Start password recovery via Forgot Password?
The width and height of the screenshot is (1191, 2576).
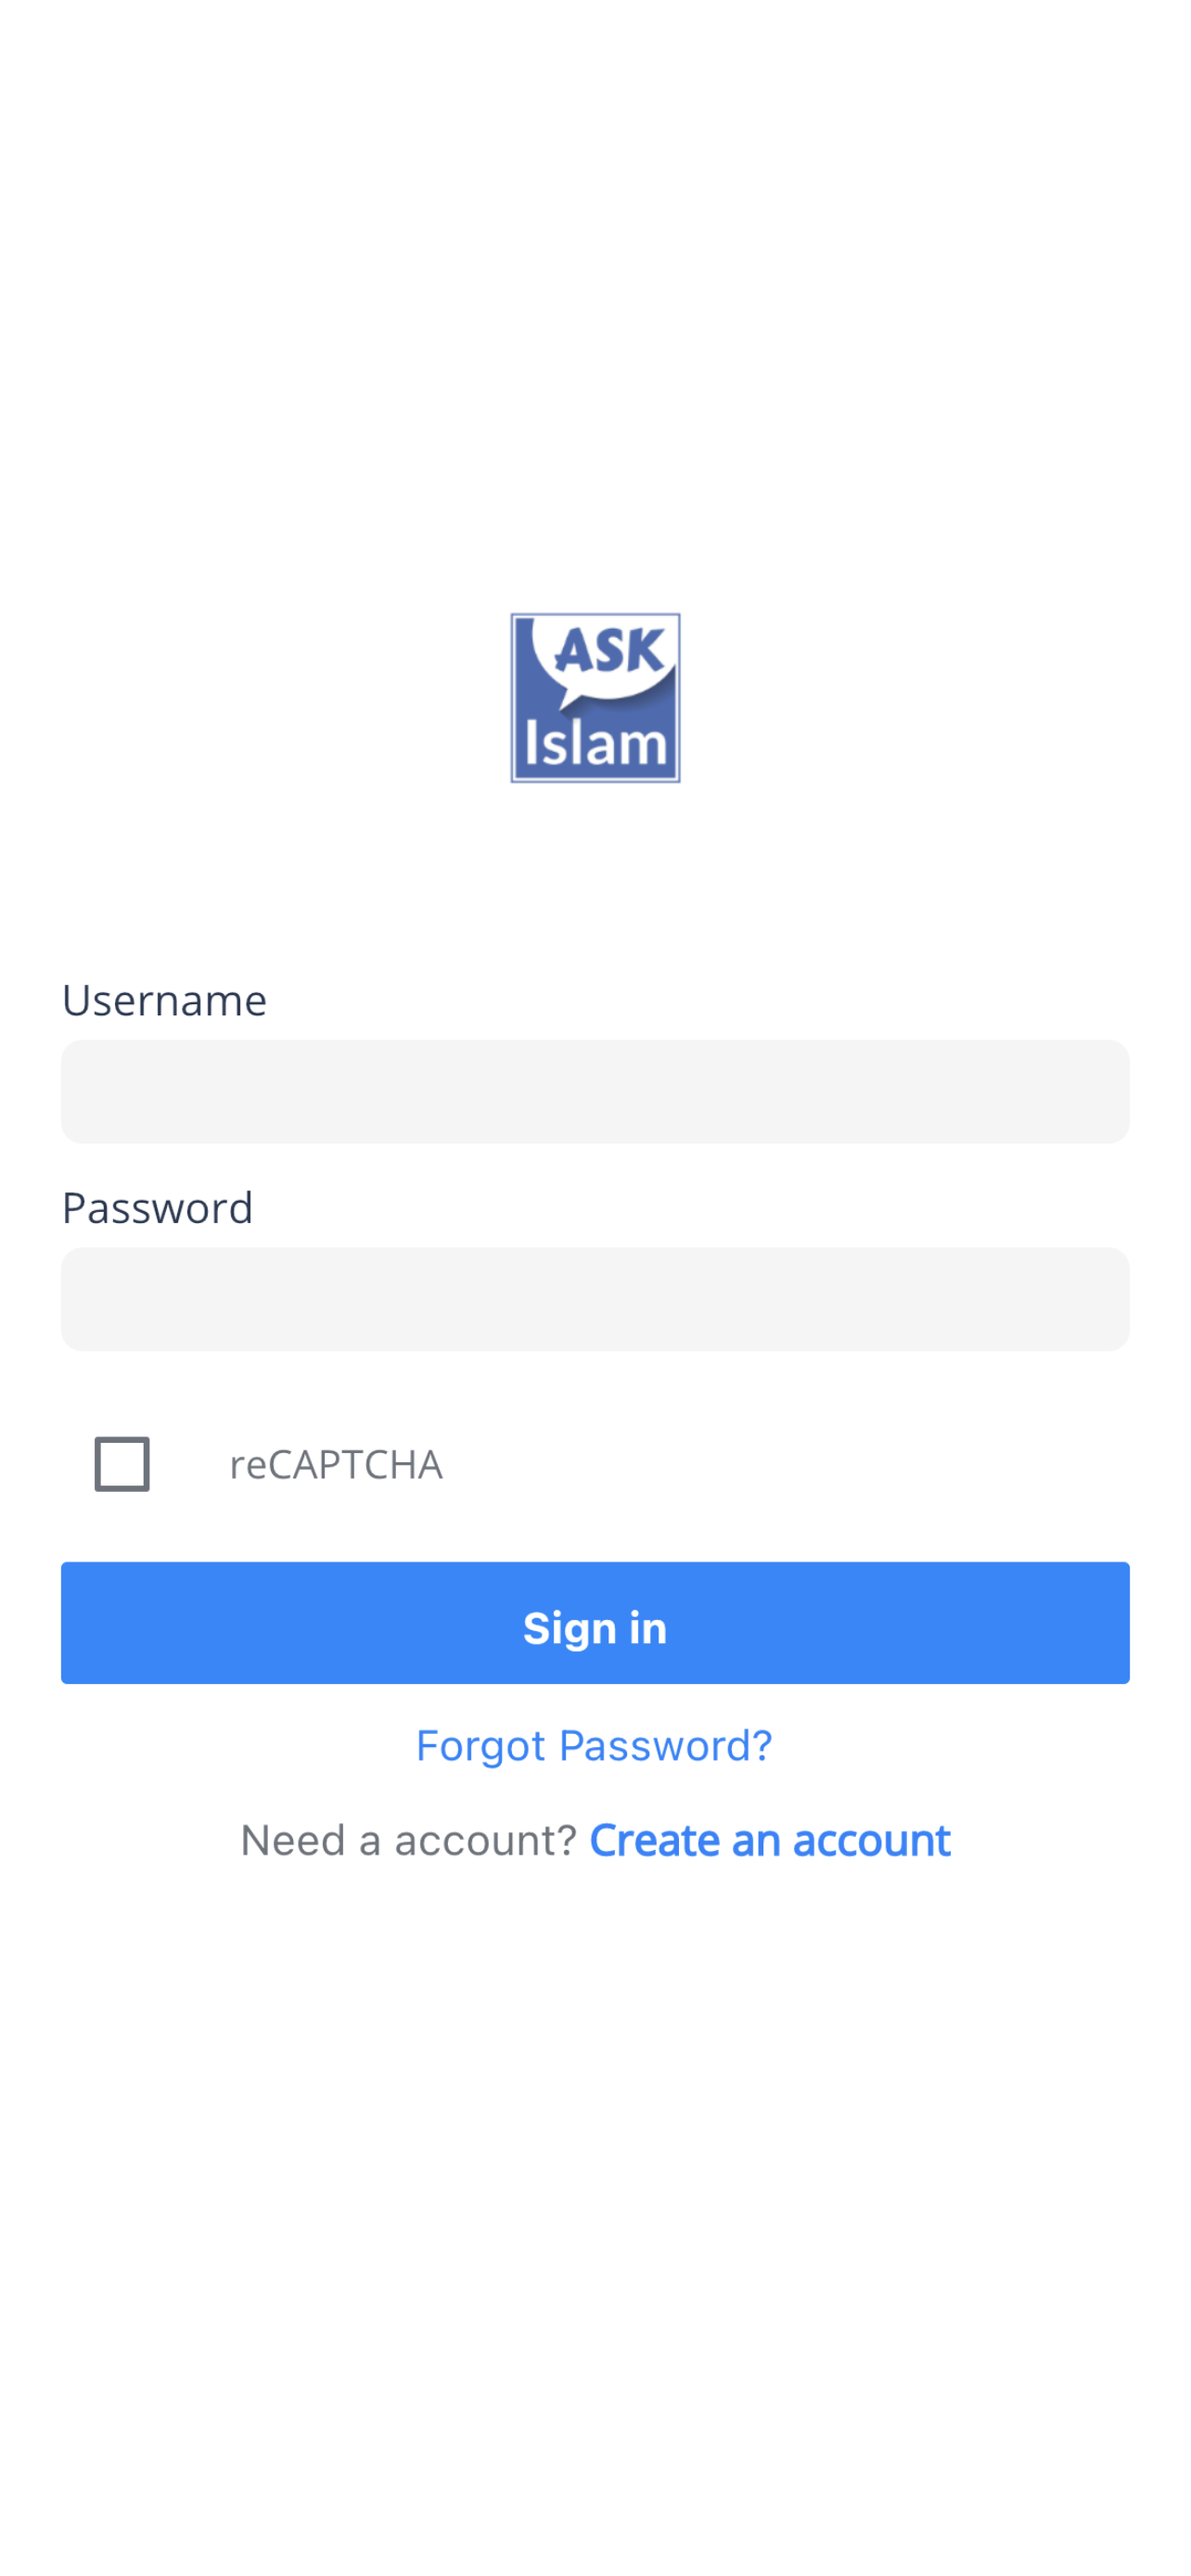point(594,1746)
